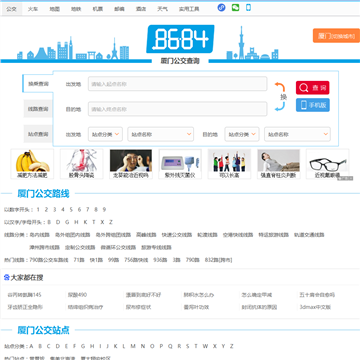Expand the 出发地 站点分类 dropdown
Screen dimensions: 360x360
click(105, 134)
